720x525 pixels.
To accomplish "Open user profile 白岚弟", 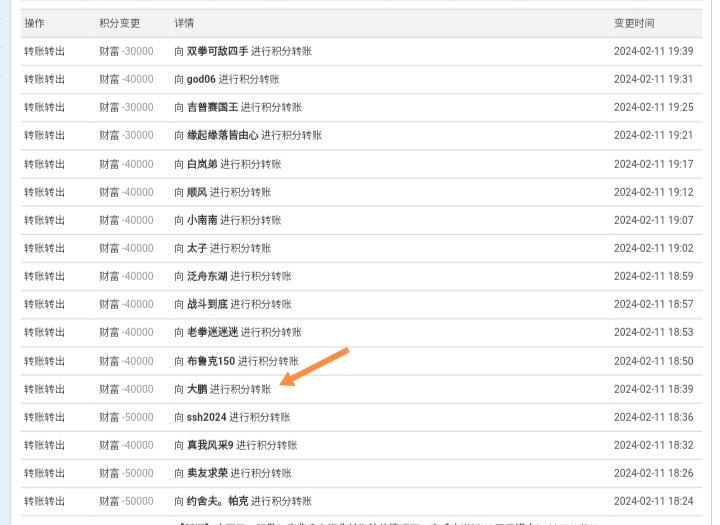I will coord(202,164).
